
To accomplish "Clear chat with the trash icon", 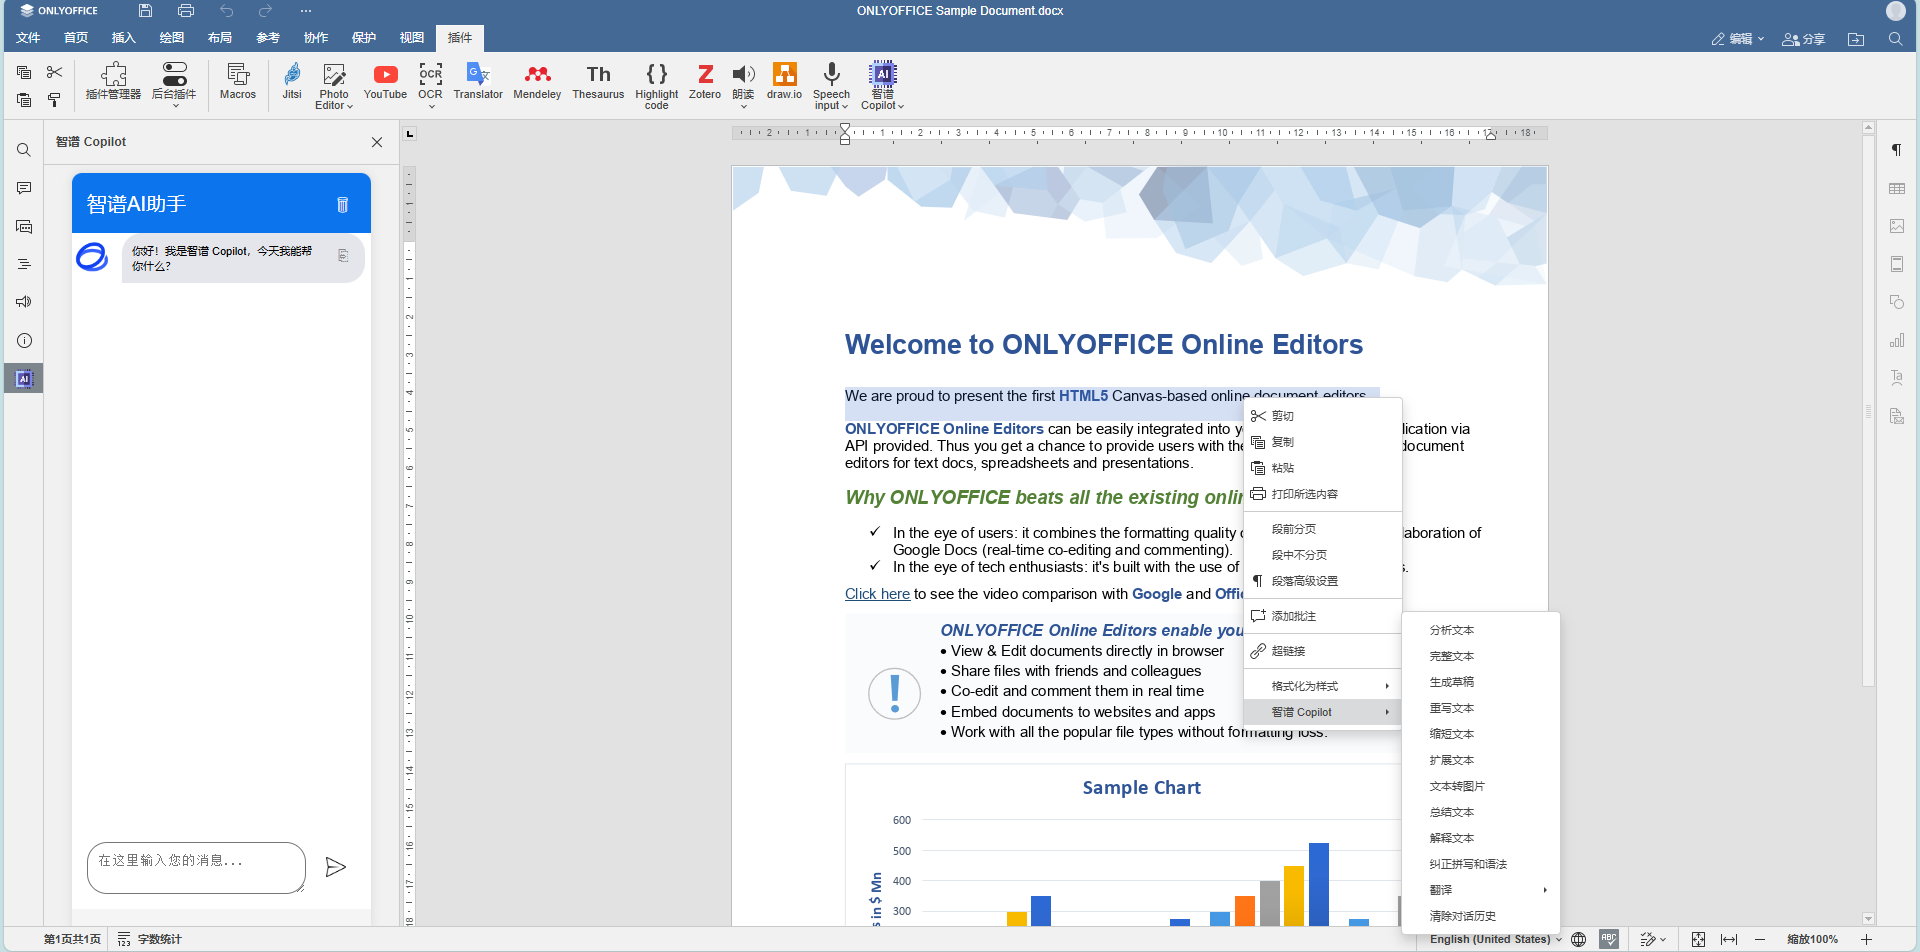I will [342, 204].
